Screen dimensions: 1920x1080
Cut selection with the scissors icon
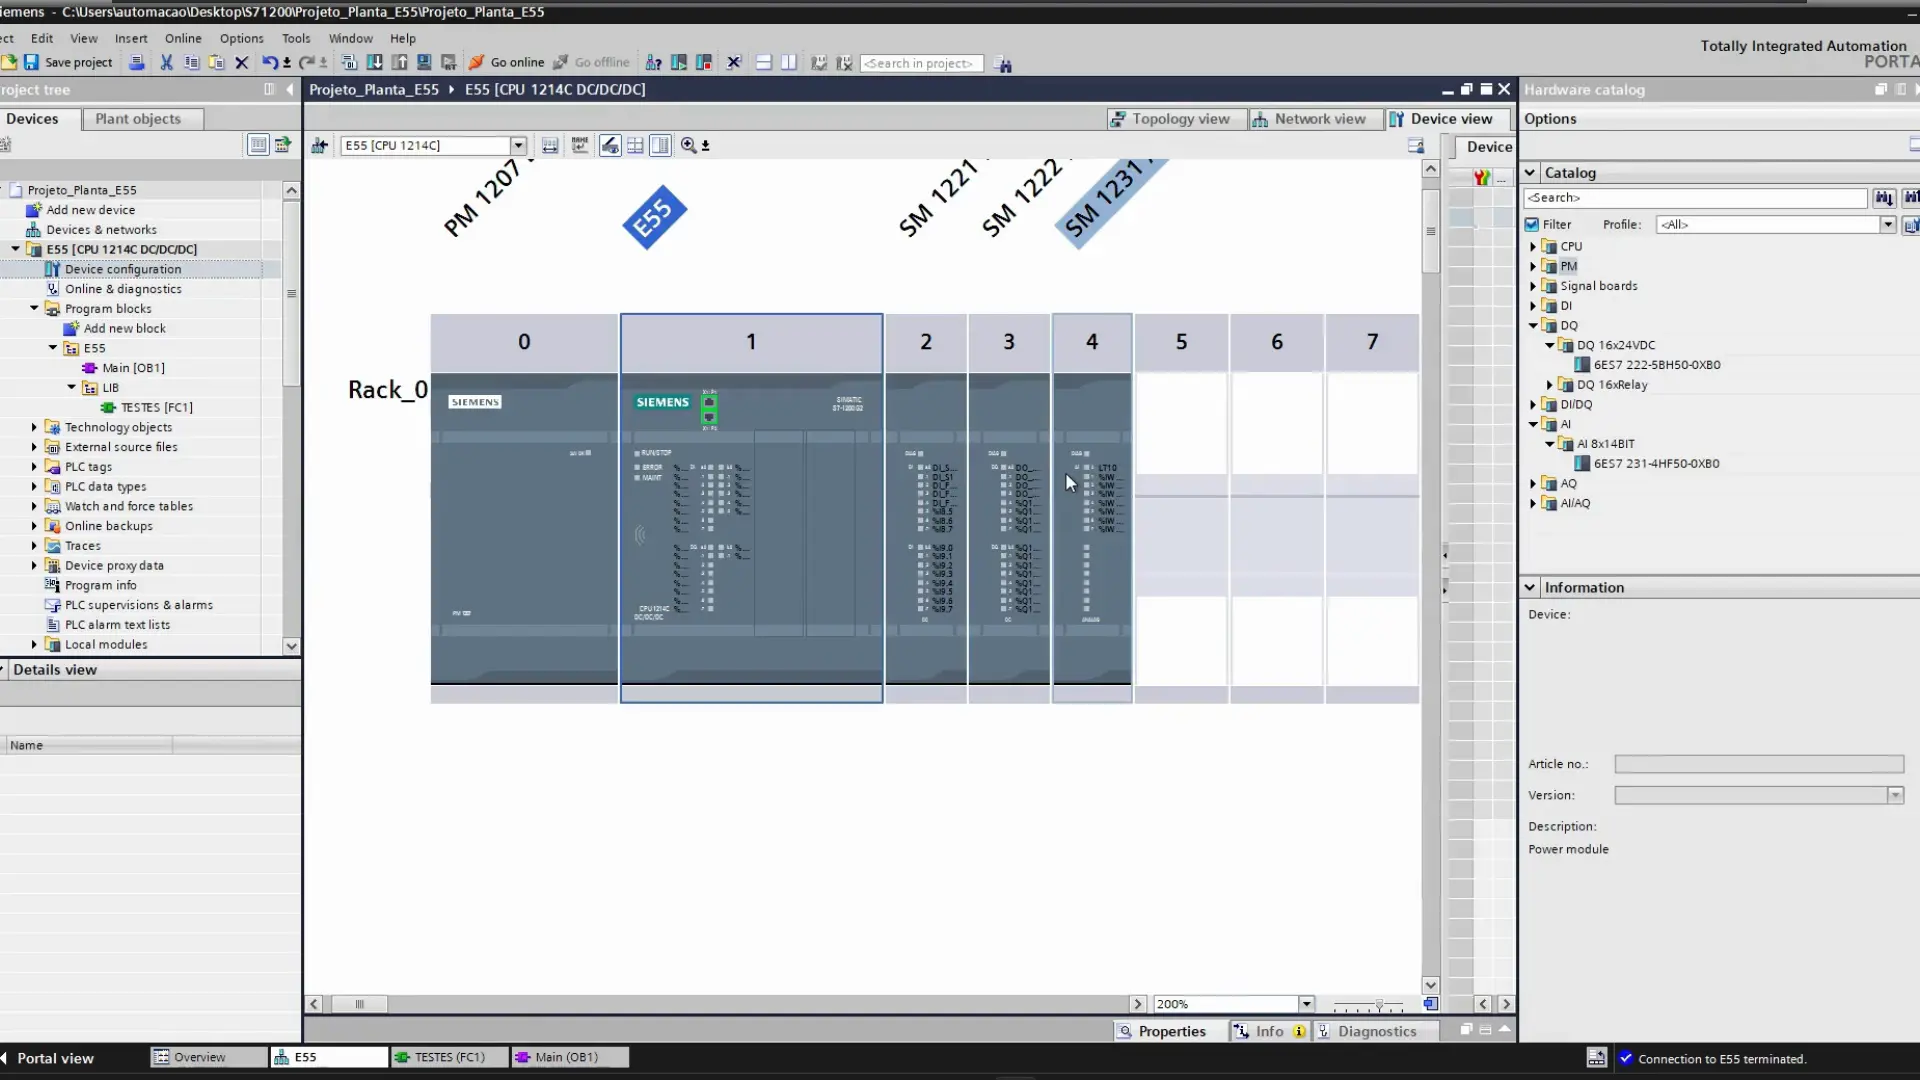click(x=167, y=62)
